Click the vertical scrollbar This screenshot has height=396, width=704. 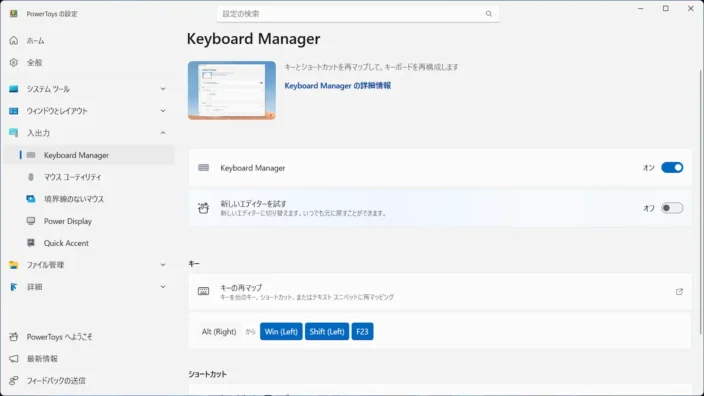click(x=700, y=202)
